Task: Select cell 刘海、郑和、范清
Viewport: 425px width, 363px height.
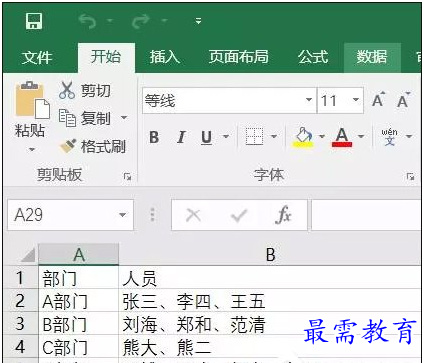Action: point(270,324)
